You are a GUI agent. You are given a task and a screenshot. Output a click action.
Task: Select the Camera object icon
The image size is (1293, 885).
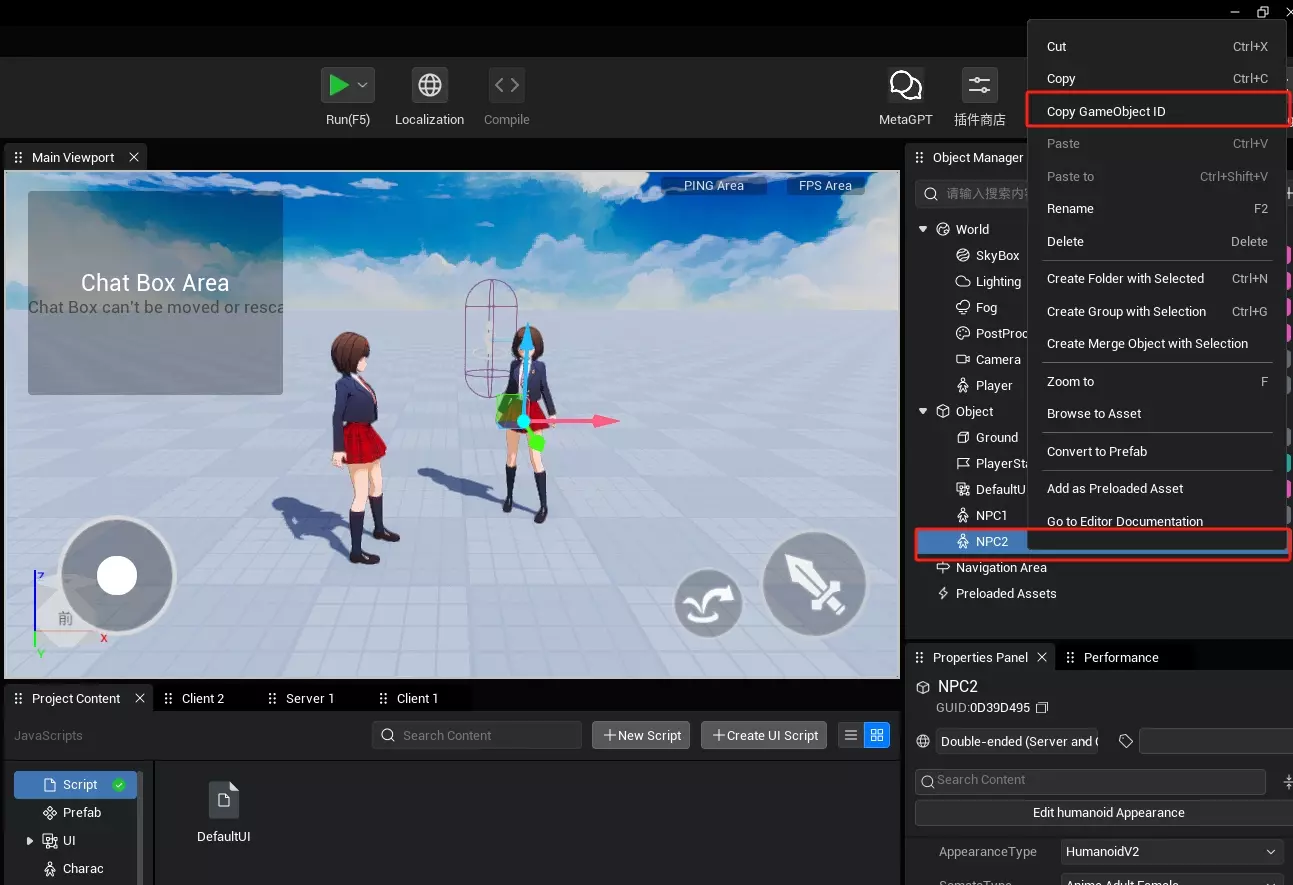click(963, 359)
